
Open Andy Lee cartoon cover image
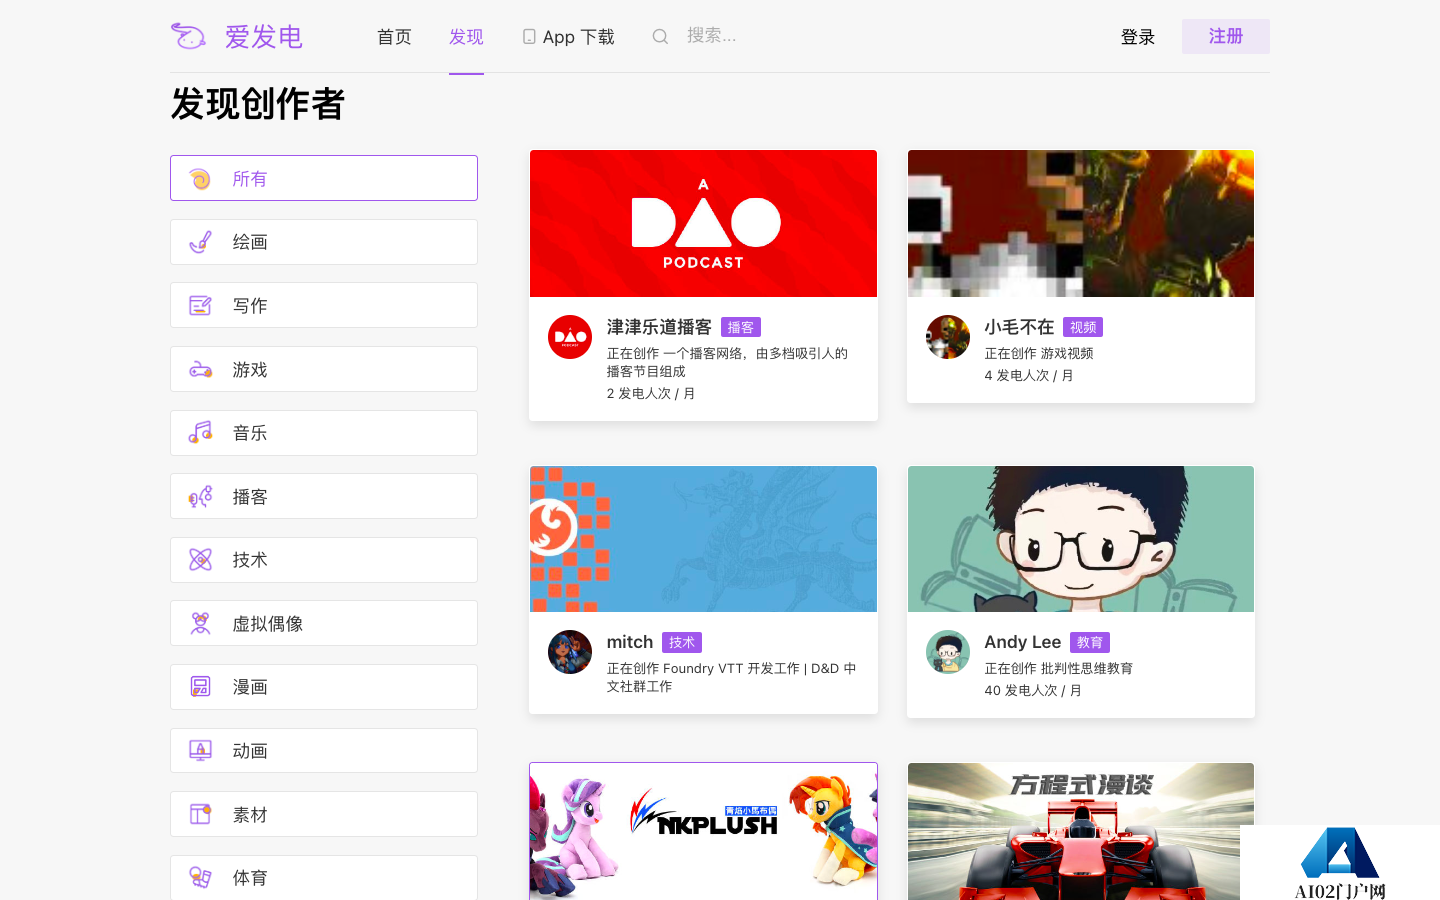[1081, 539]
